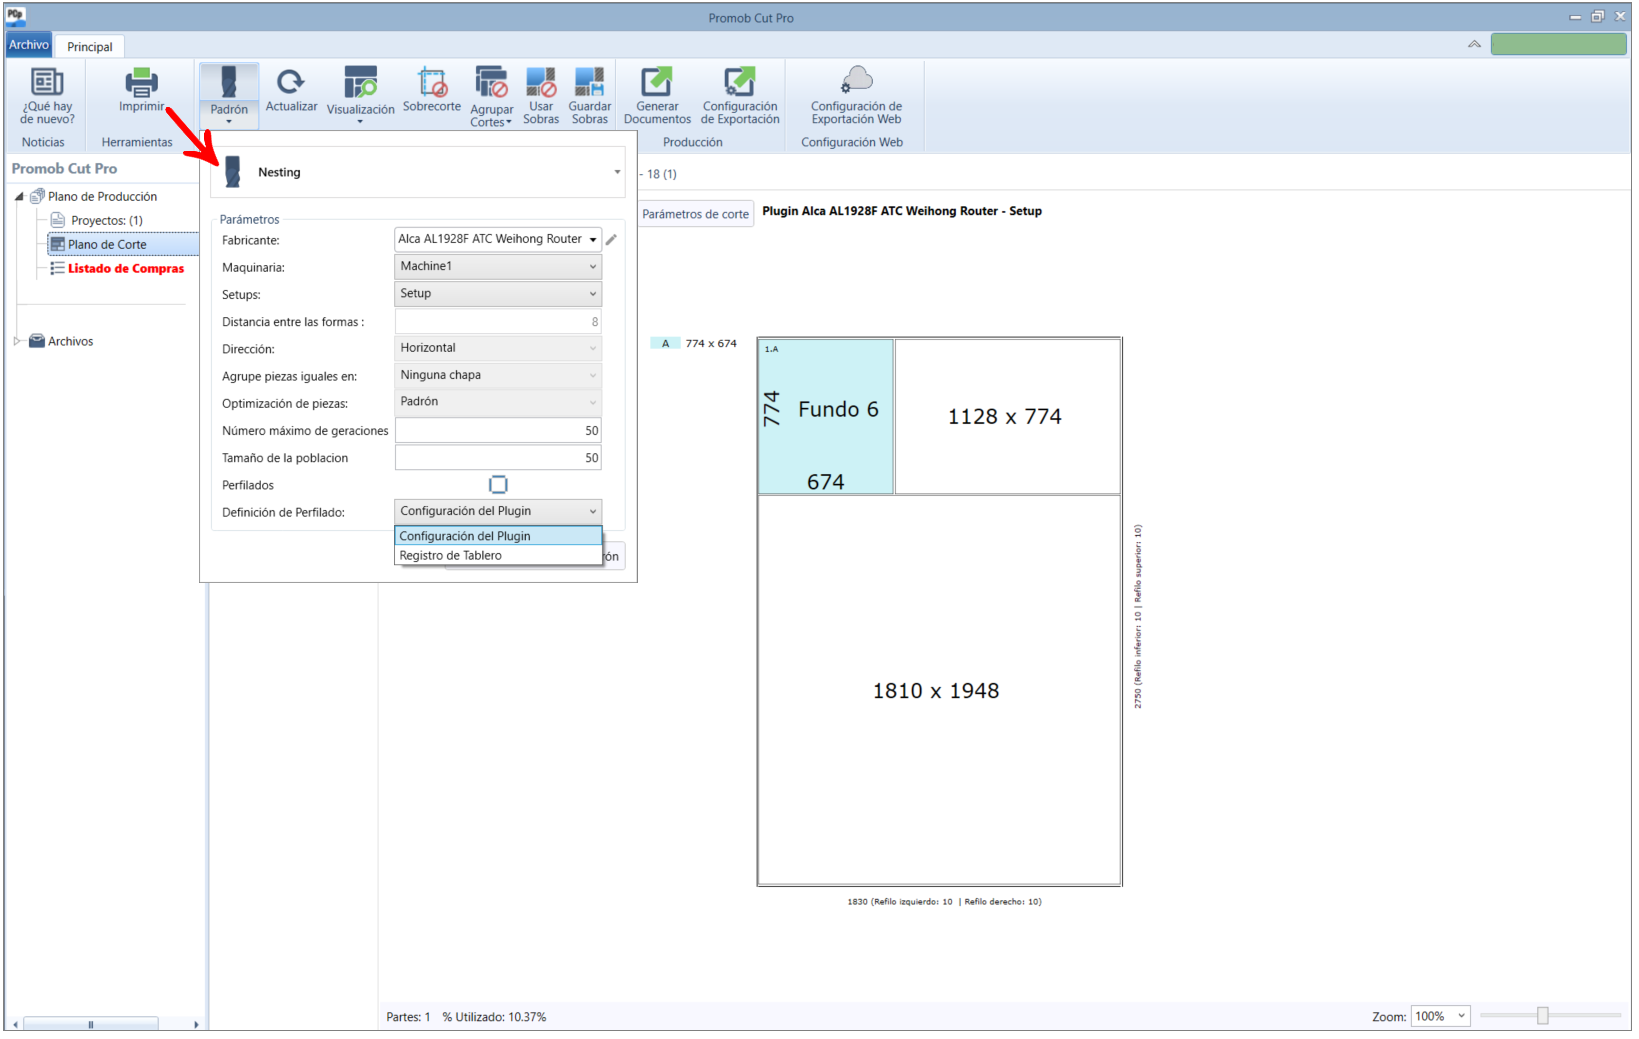Collapse the Plano de Producción tree node

point(19,197)
